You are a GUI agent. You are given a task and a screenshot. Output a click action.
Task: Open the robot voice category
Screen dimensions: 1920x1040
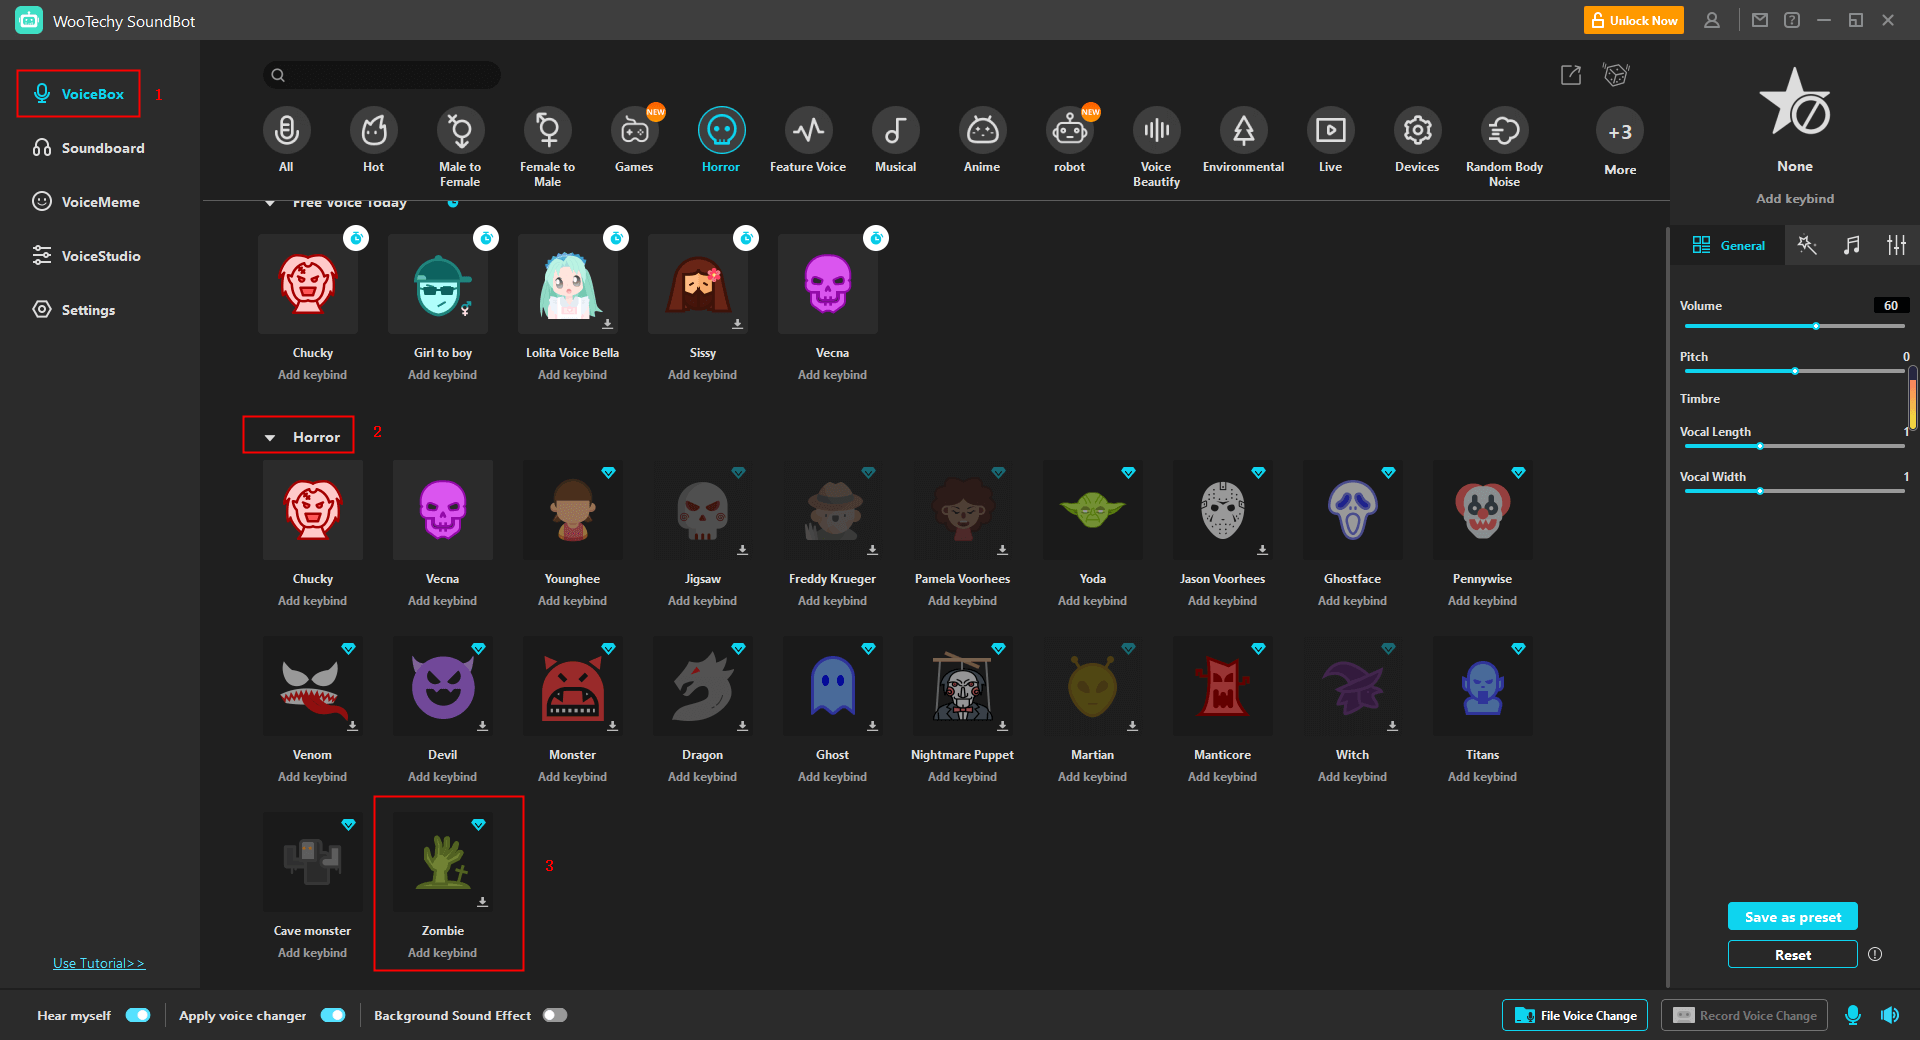1069,130
